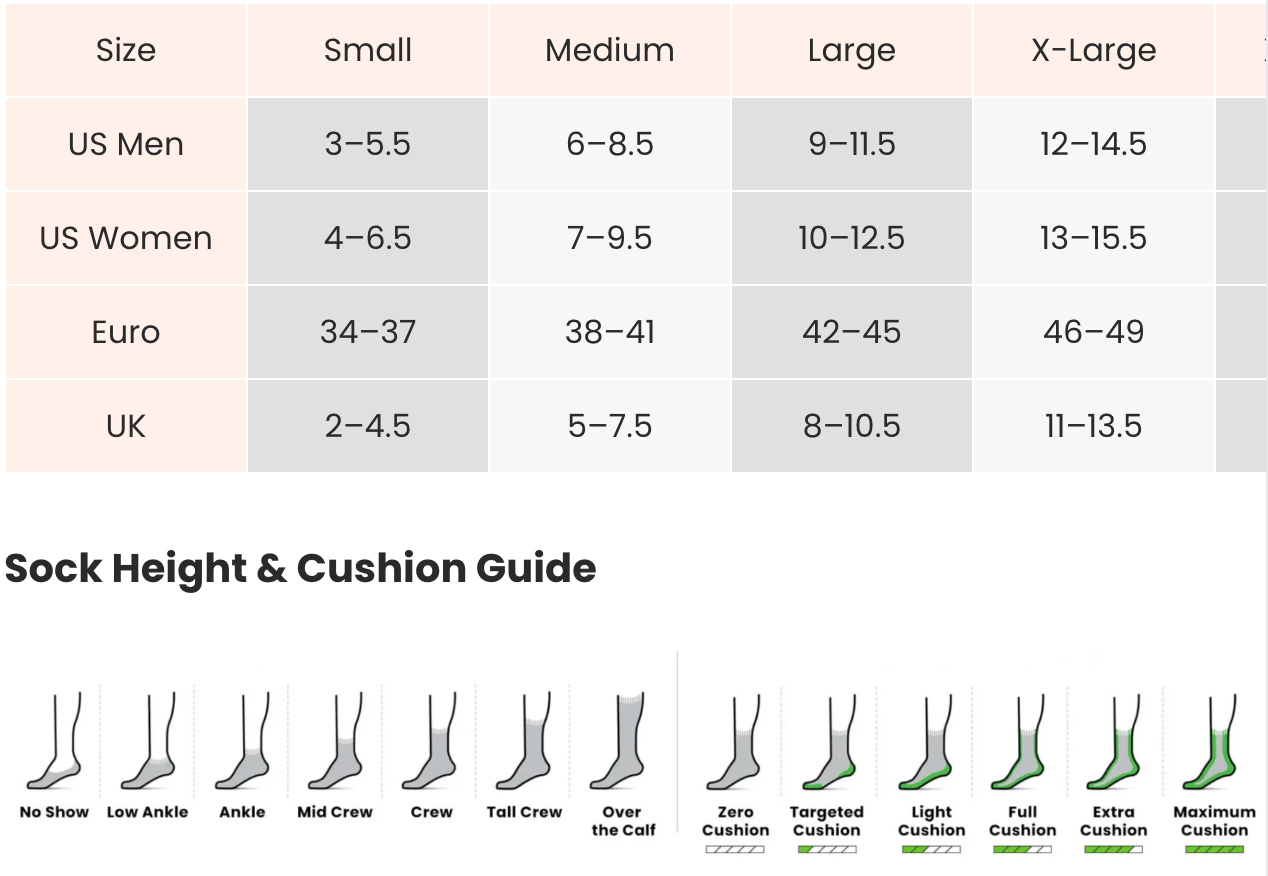Click the Over the Calf sock icon
Image resolution: width=1268 pixels, height=876 pixels.
pos(618,741)
